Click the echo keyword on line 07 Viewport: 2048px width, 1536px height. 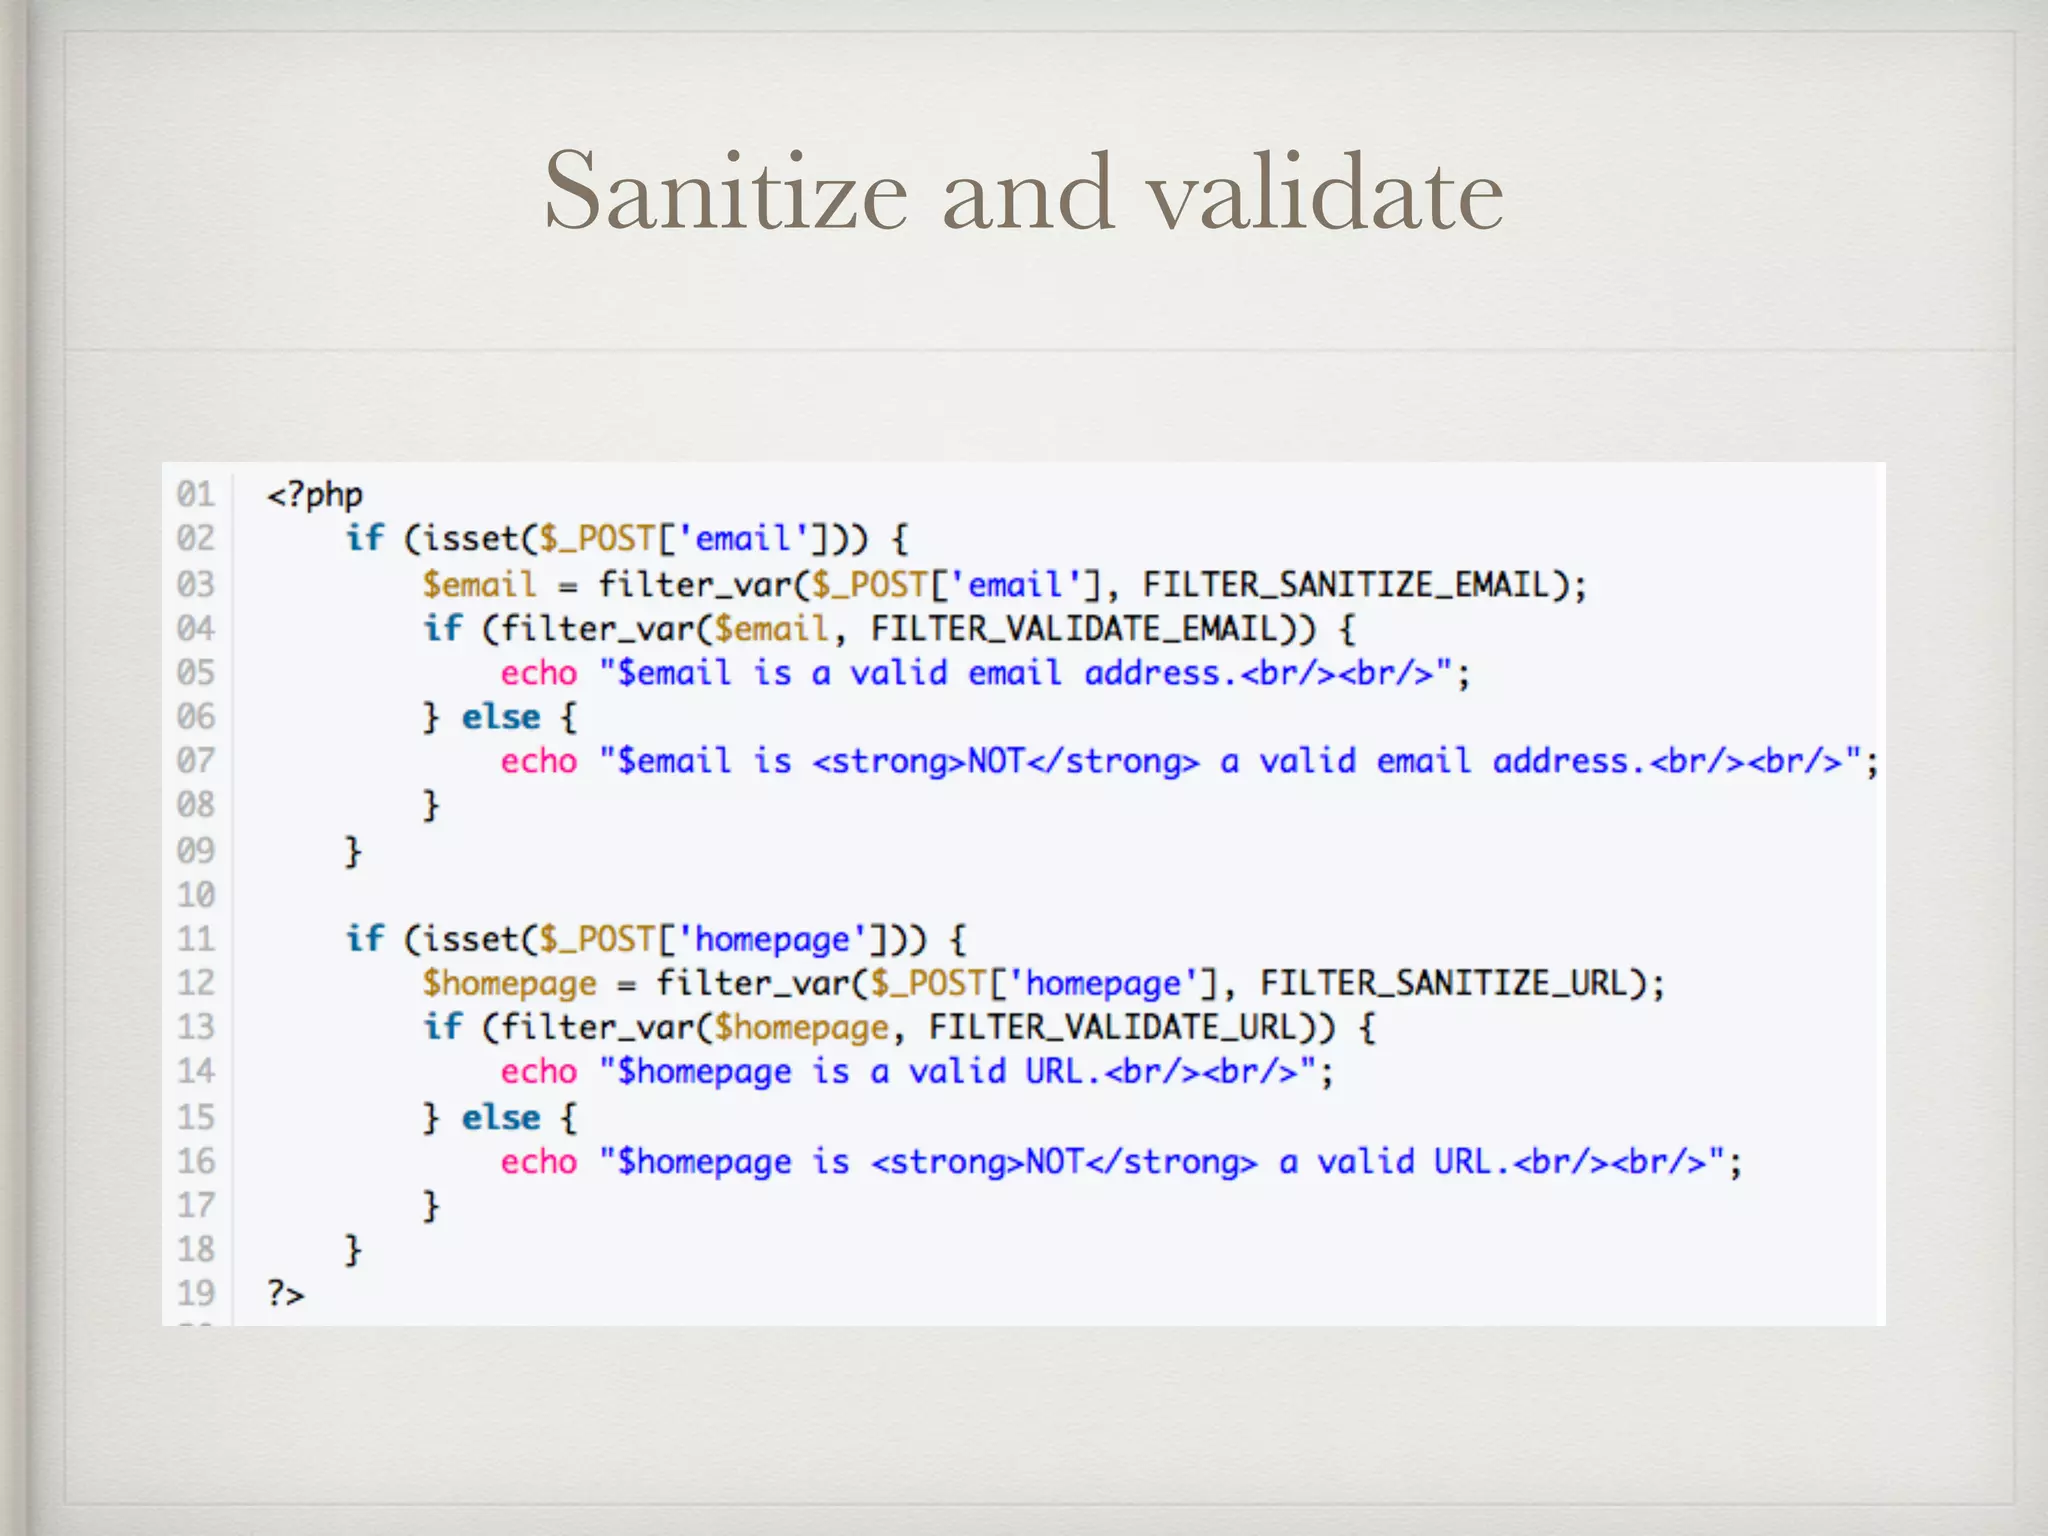(x=539, y=761)
